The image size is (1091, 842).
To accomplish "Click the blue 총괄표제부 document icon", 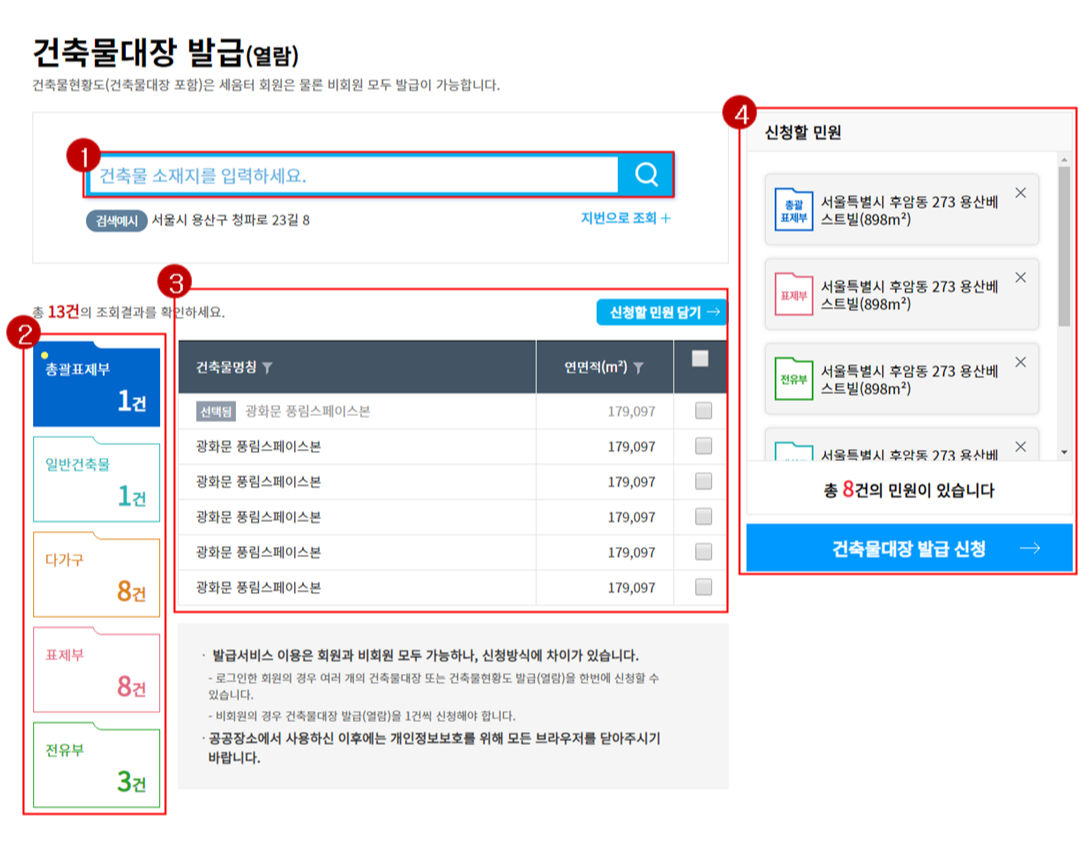I will [794, 209].
